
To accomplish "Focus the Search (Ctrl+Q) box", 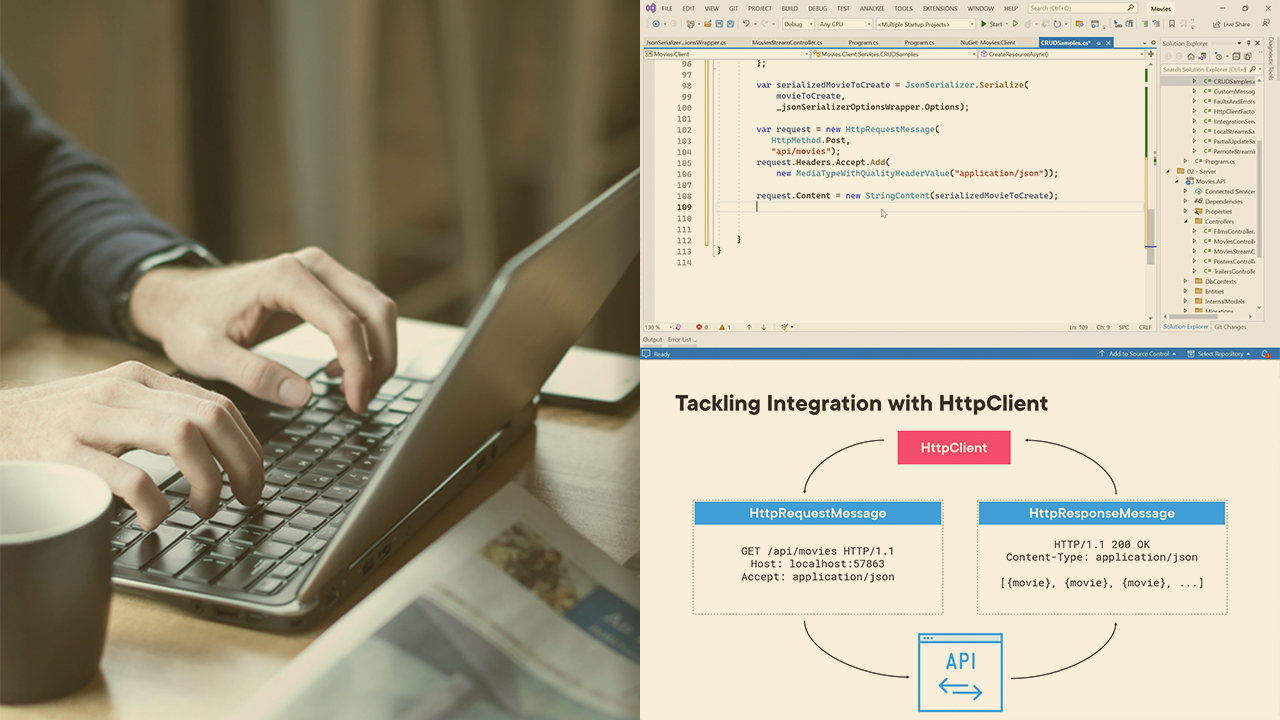I will pos(1084,8).
